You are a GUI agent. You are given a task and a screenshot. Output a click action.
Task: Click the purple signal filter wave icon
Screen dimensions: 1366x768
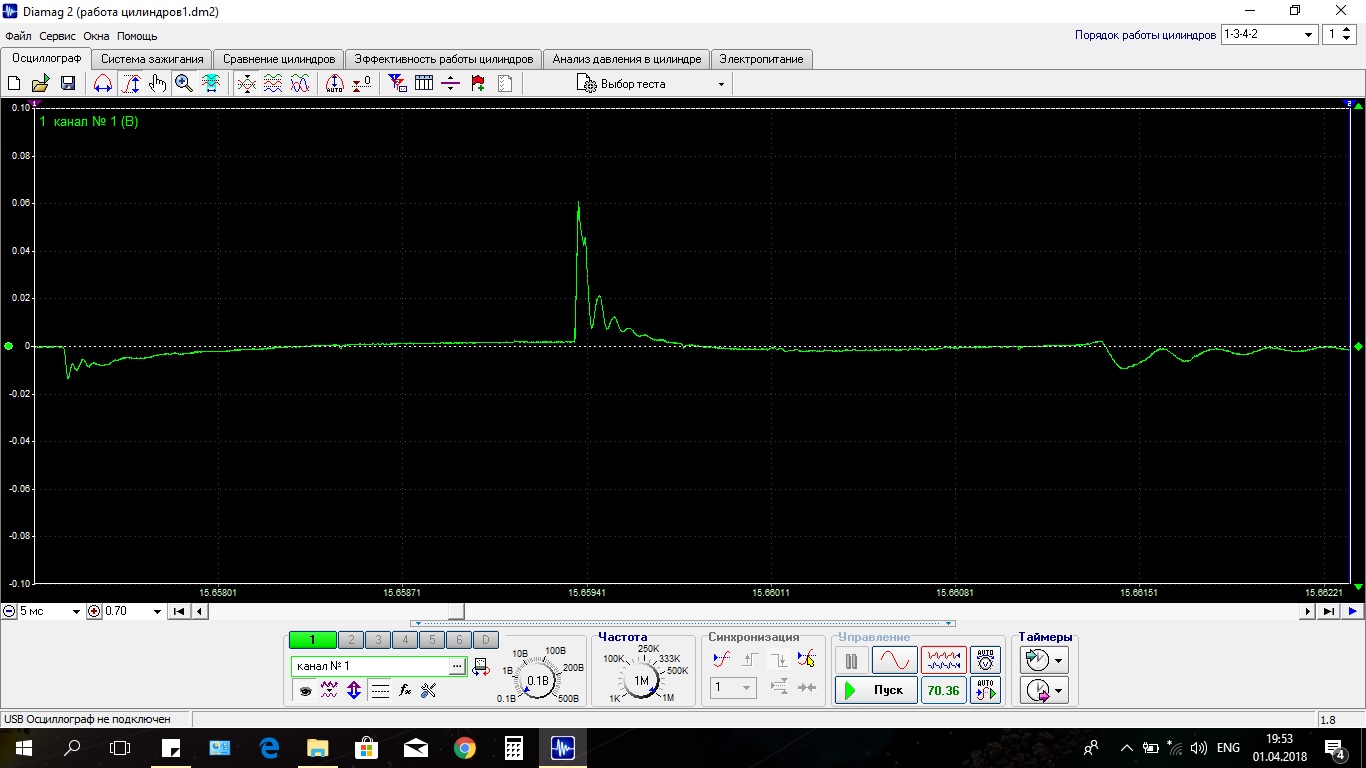(329, 690)
